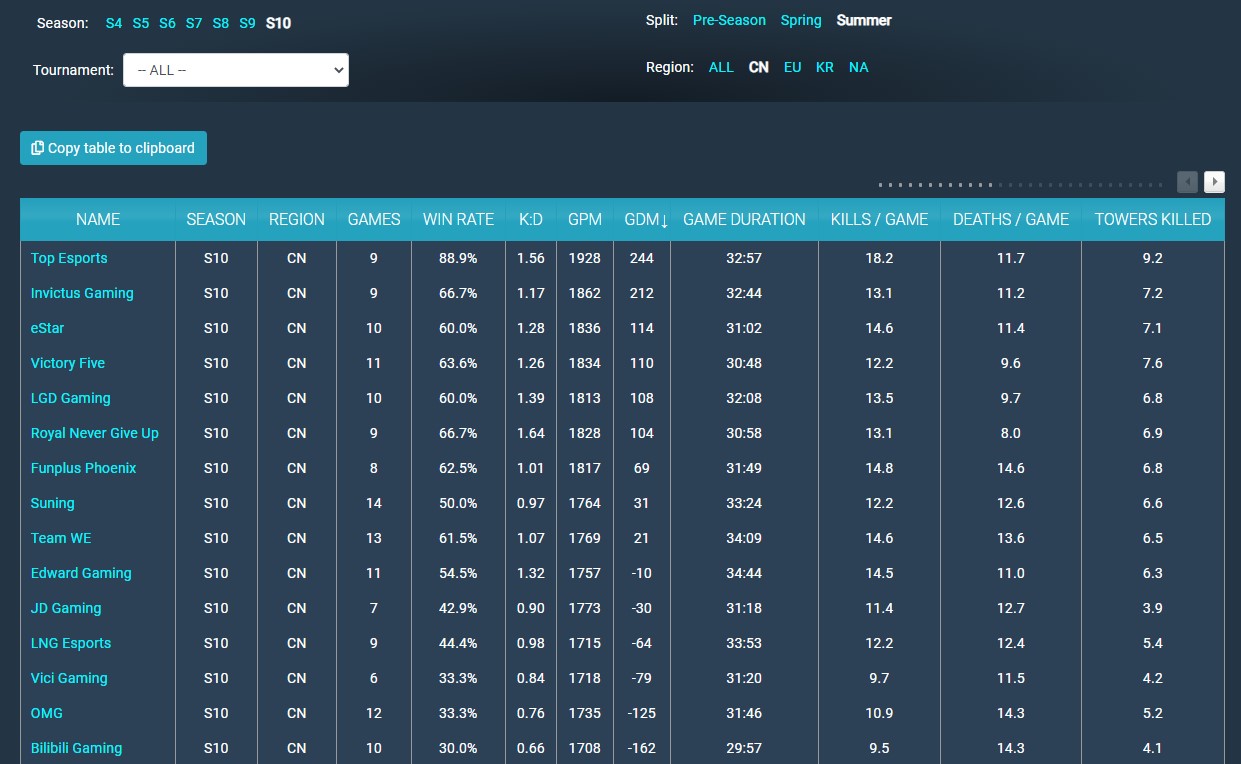Click Suning games count 14
Screen dimensions: 1241x764
pyautogui.click(x=374, y=503)
